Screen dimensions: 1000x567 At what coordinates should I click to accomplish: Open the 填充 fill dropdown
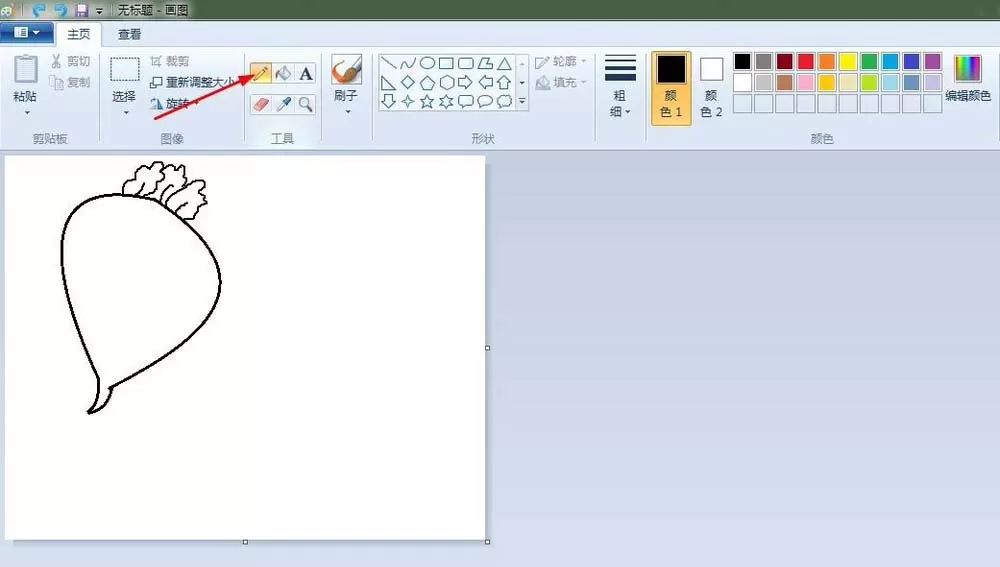coord(561,82)
